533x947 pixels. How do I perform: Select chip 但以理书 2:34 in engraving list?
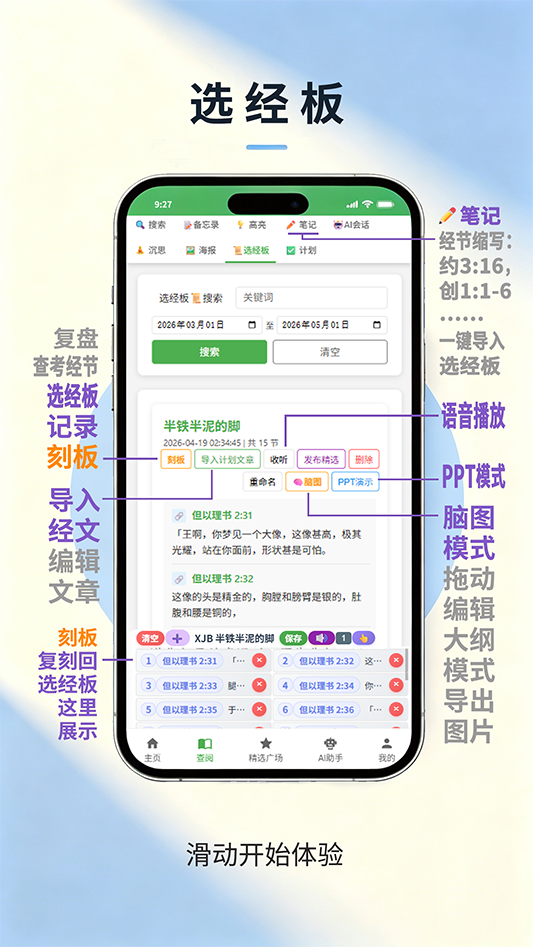pos(327,685)
